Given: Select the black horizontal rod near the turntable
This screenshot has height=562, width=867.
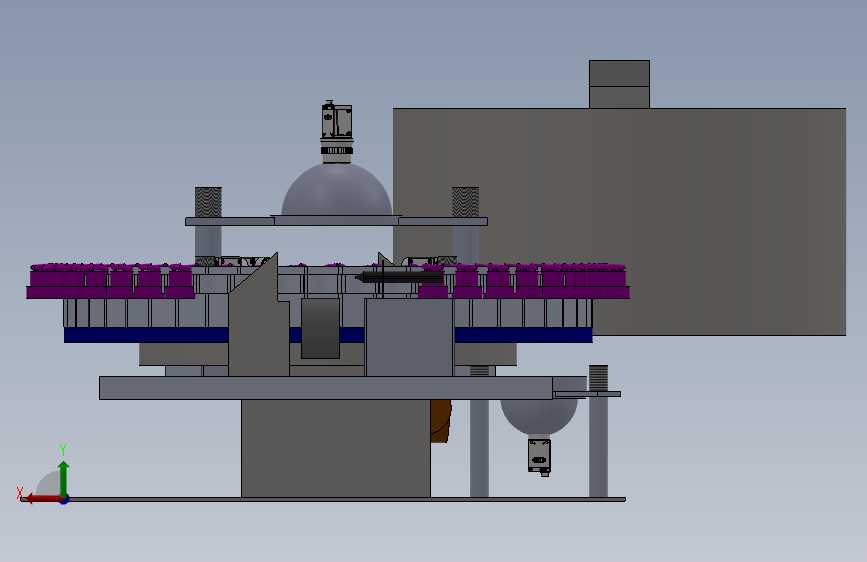Looking at the screenshot, I should point(399,277).
